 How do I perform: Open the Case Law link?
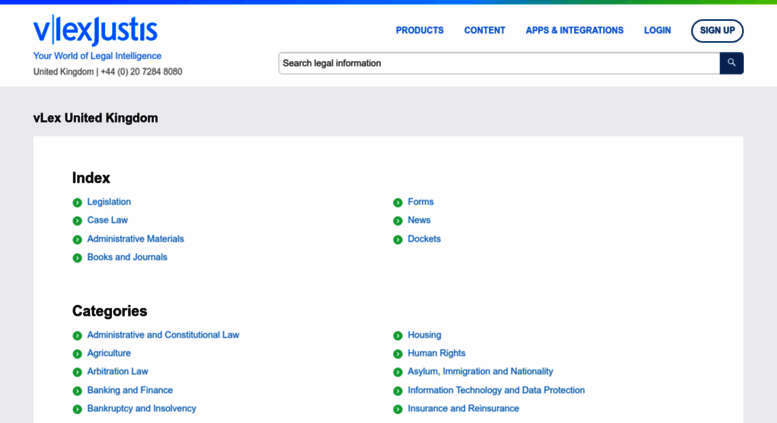point(108,220)
